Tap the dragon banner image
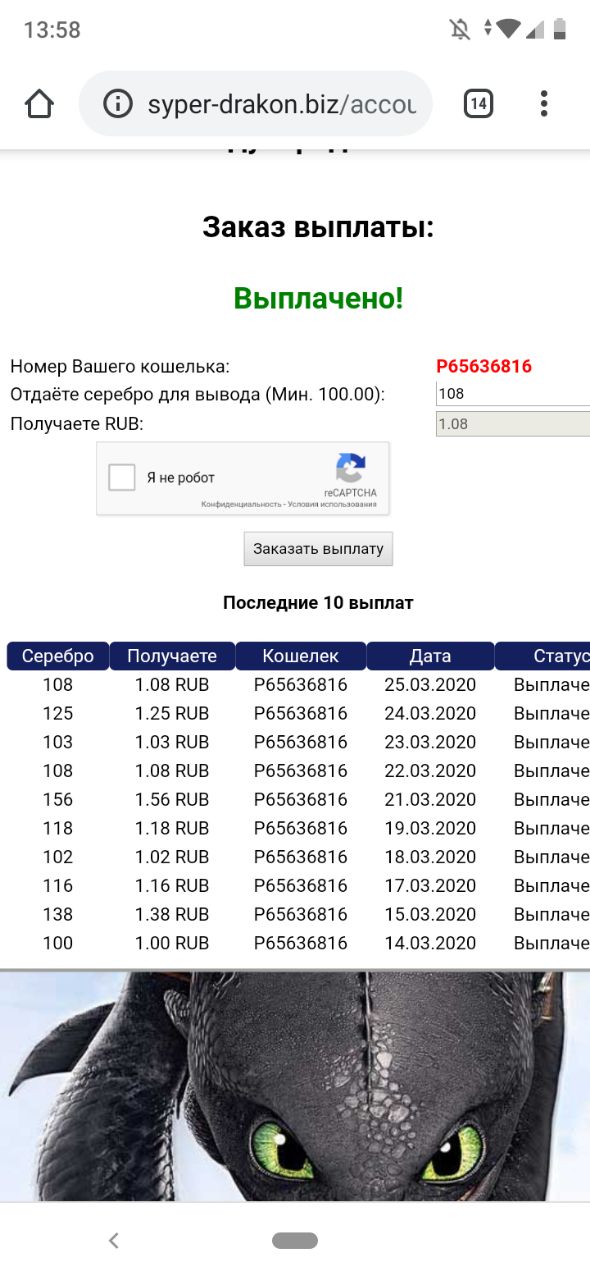This screenshot has width=590, height=1280. tap(295, 1085)
